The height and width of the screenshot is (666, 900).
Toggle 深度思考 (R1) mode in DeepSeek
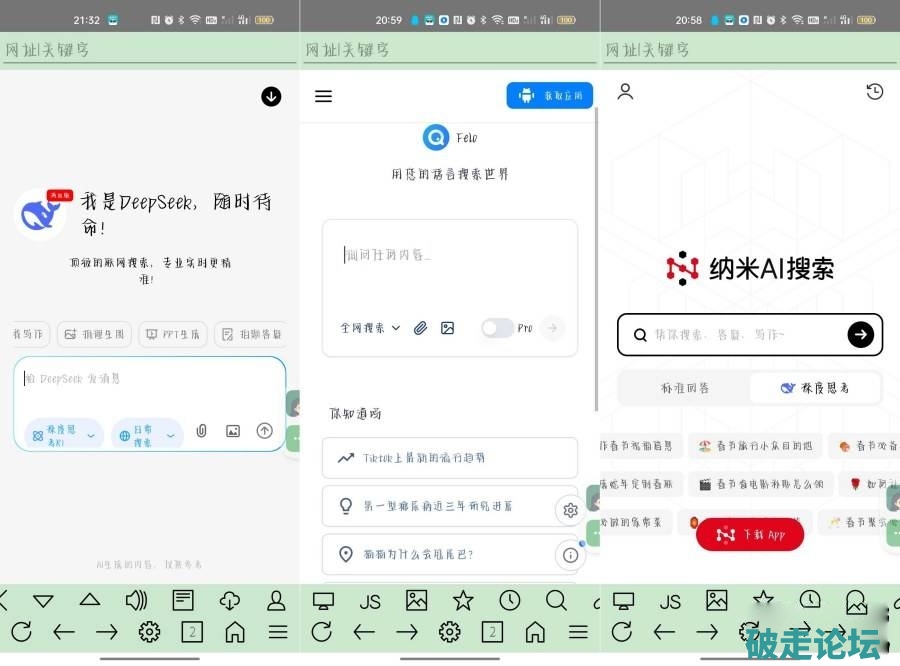click(x=54, y=435)
